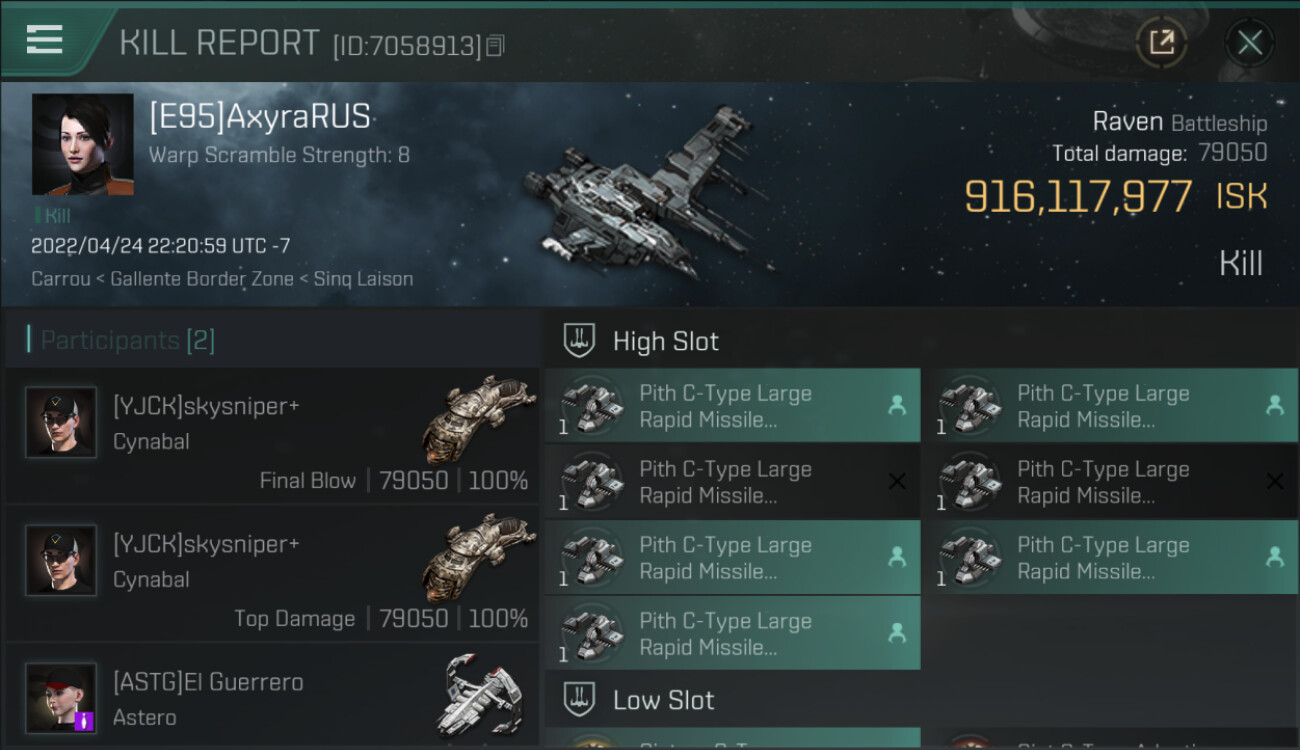View El Guerrero's pilot portrait
The height and width of the screenshot is (750, 1300).
pos(61,698)
